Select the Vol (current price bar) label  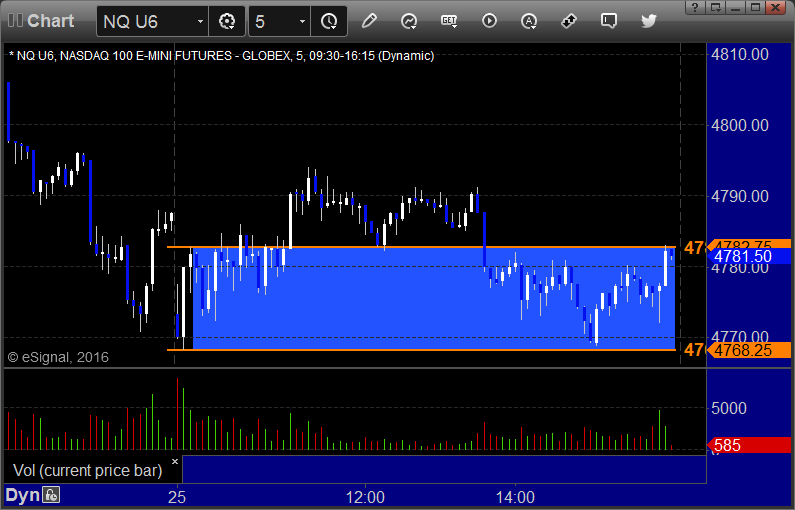point(88,470)
